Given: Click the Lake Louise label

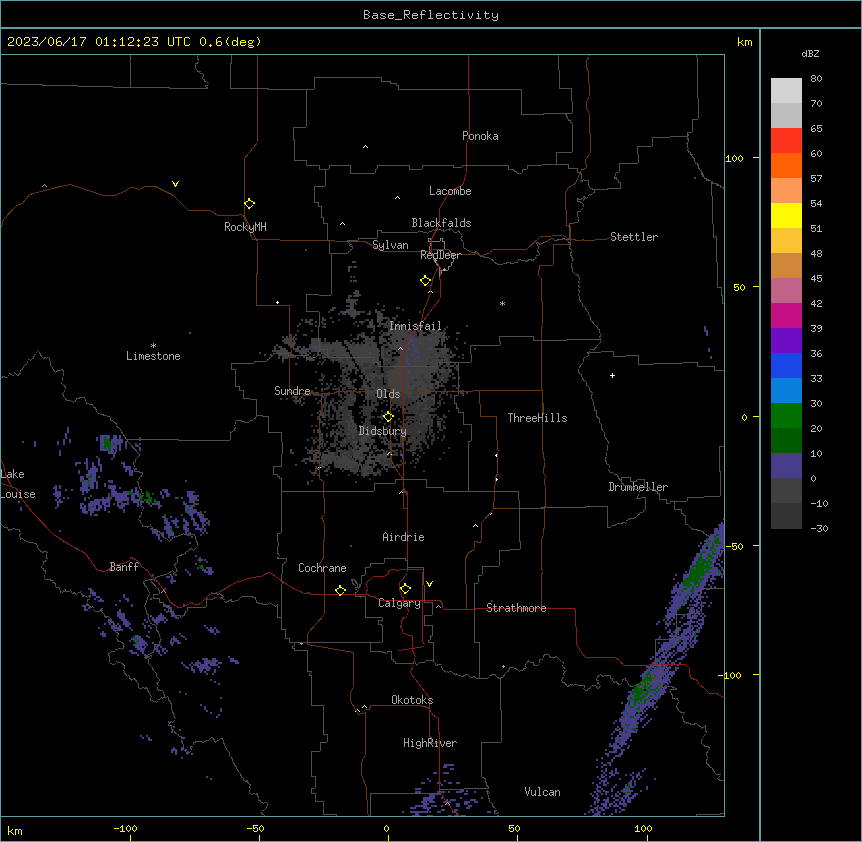Looking at the screenshot, I should point(18,484).
